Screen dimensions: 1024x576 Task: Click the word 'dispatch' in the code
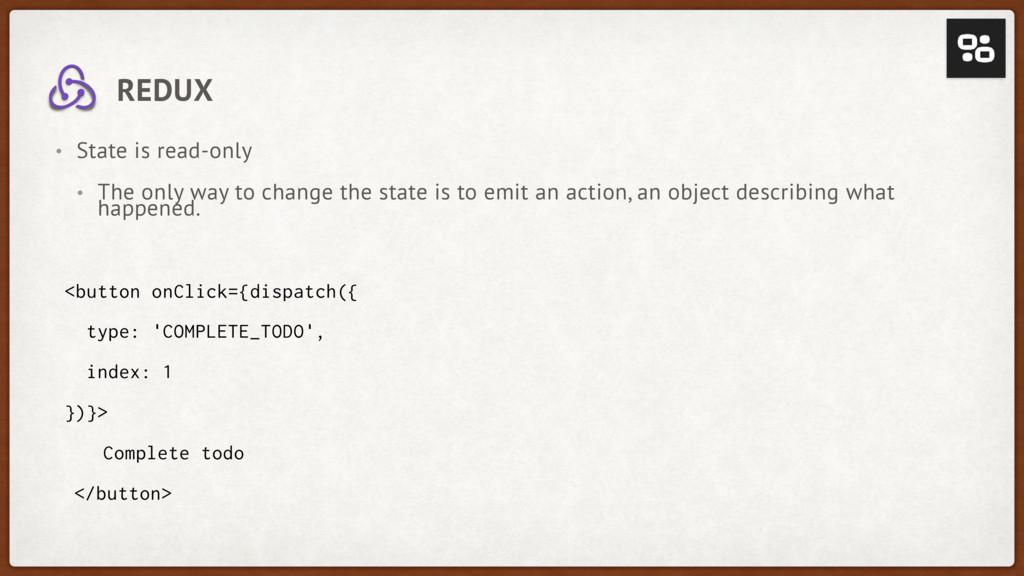(x=293, y=292)
